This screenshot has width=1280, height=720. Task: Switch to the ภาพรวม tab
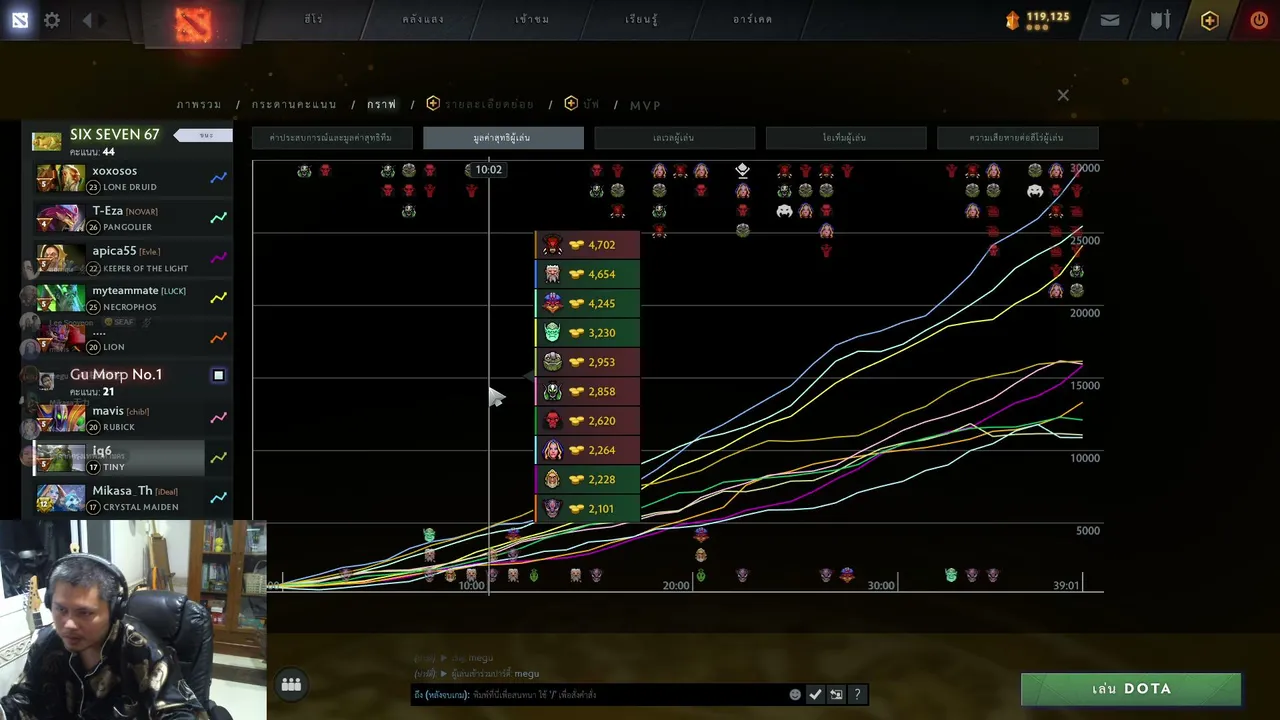point(199,104)
